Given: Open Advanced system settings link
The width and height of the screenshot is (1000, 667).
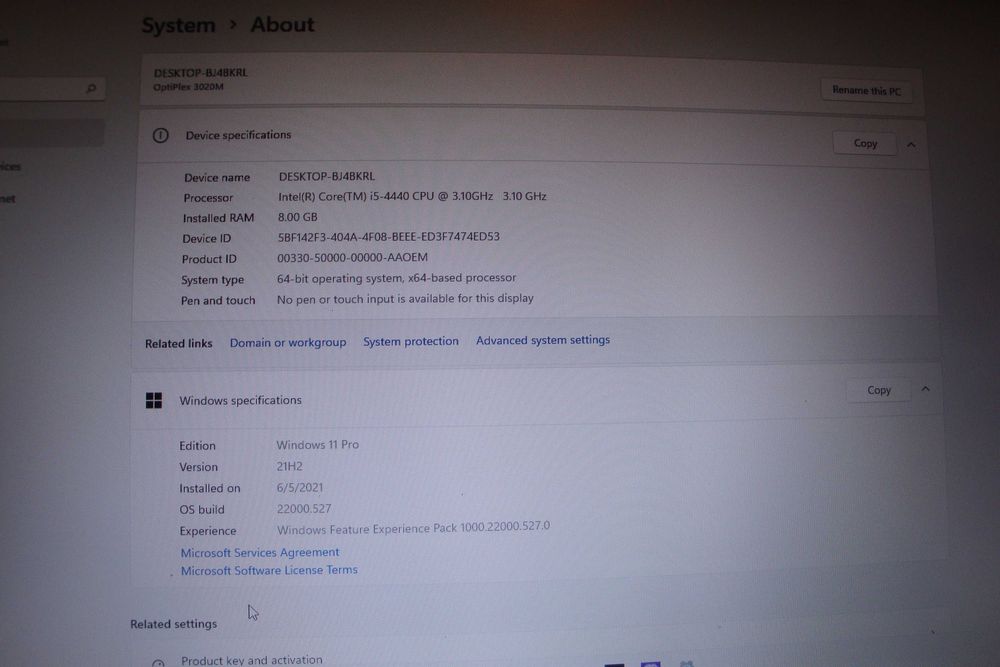Looking at the screenshot, I should click(543, 340).
